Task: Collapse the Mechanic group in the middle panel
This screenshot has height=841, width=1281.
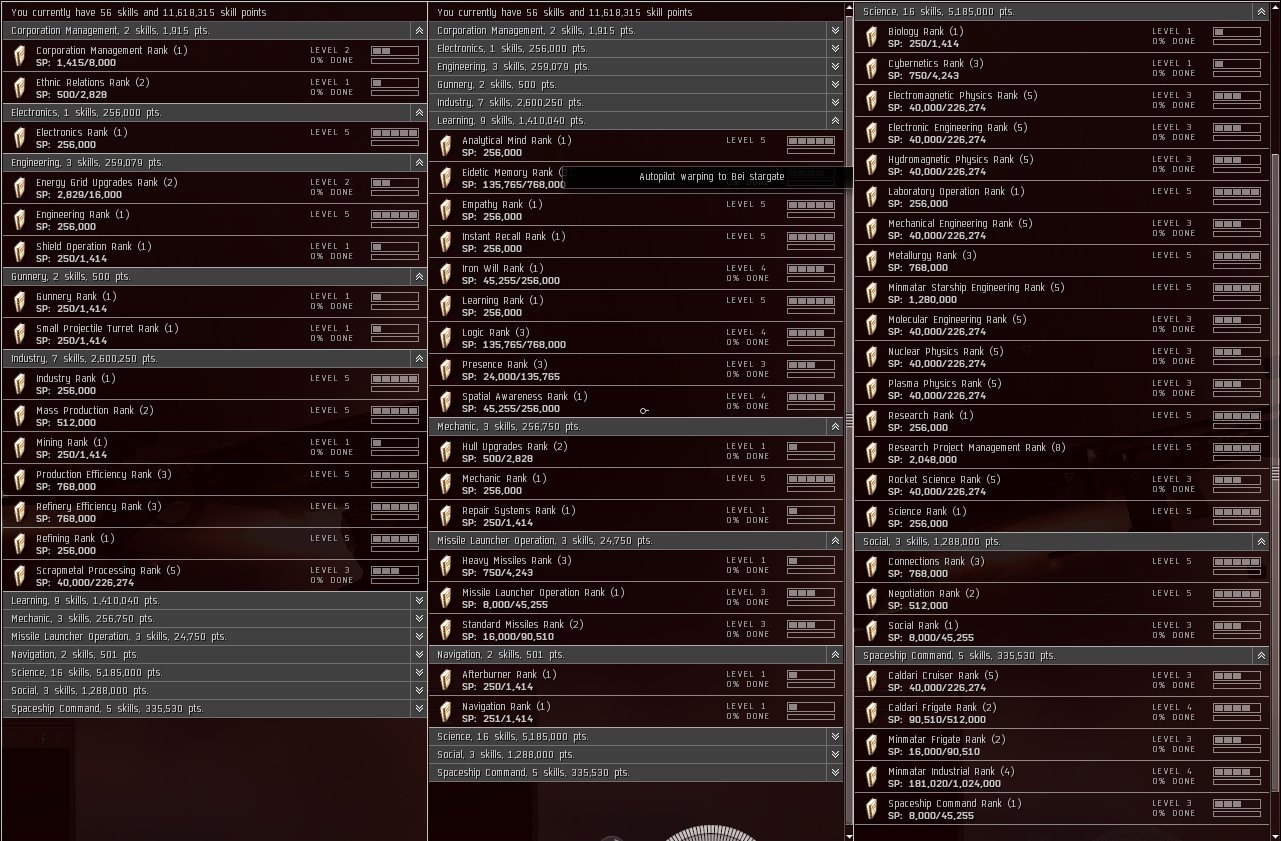Action: [835, 427]
